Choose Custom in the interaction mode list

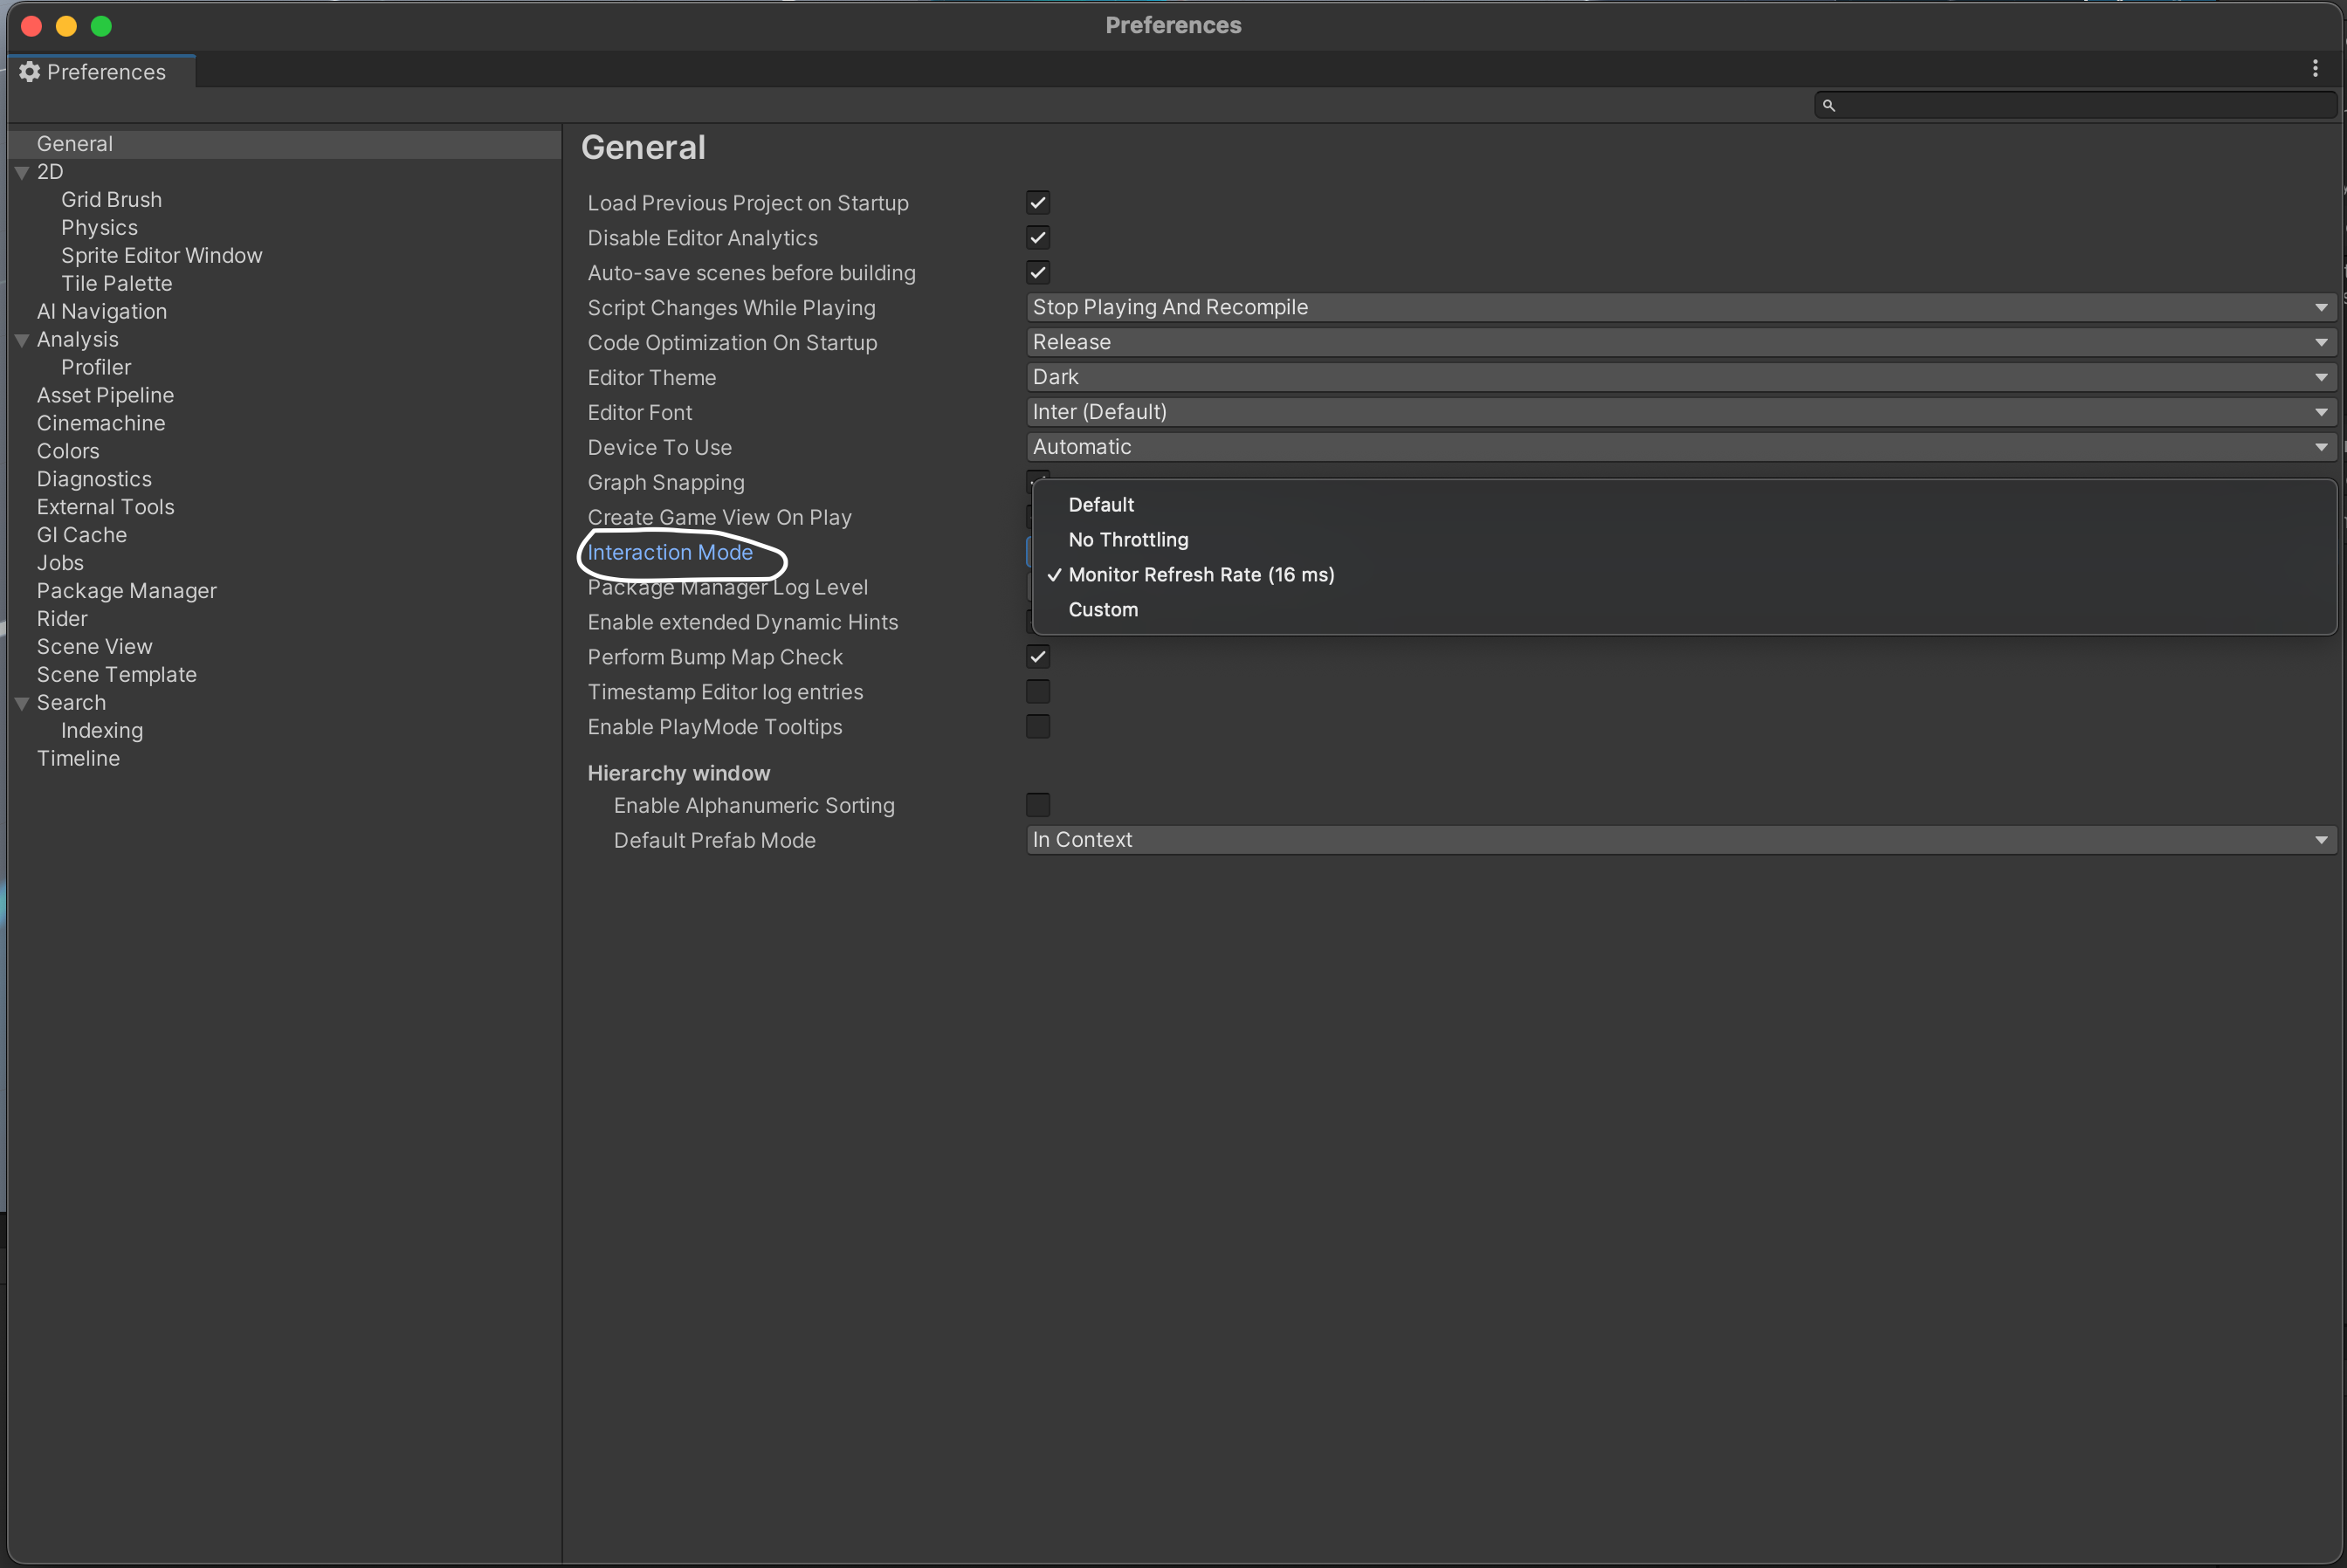pos(1103,610)
